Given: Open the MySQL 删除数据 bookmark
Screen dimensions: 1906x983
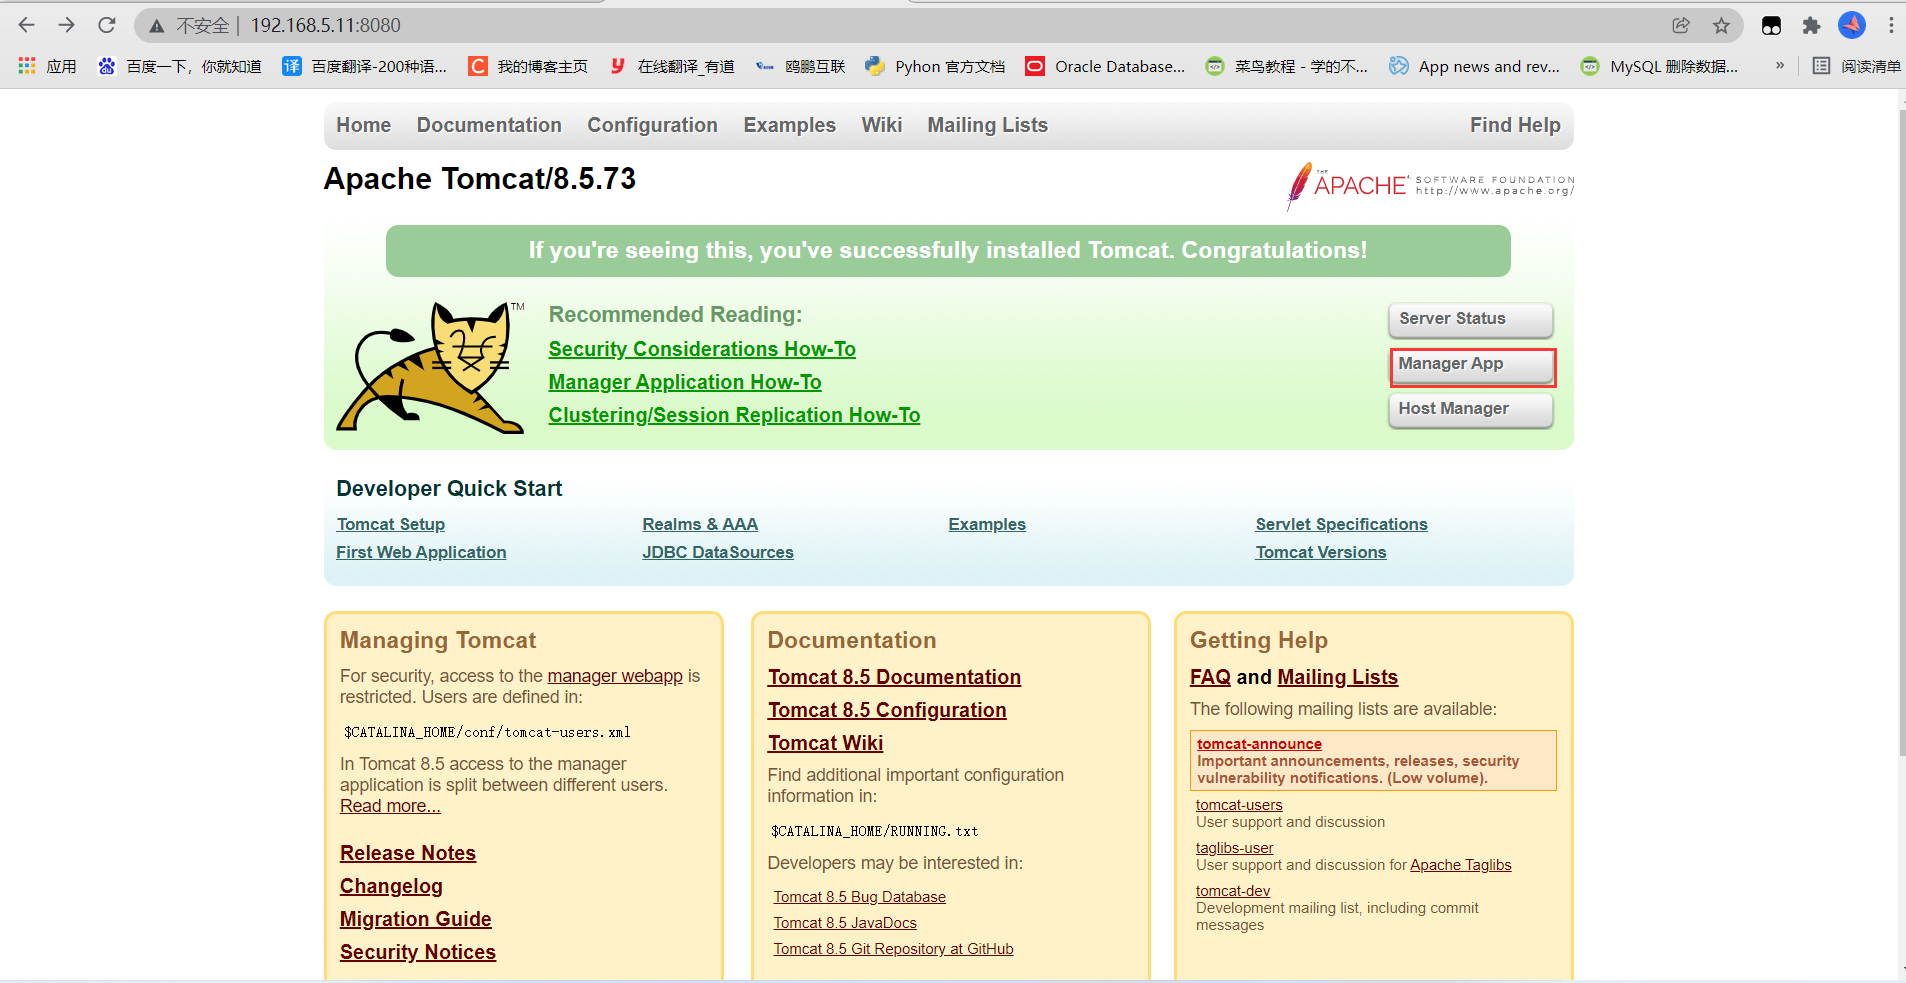Looking at the screenshot, I should point(1660,66).
